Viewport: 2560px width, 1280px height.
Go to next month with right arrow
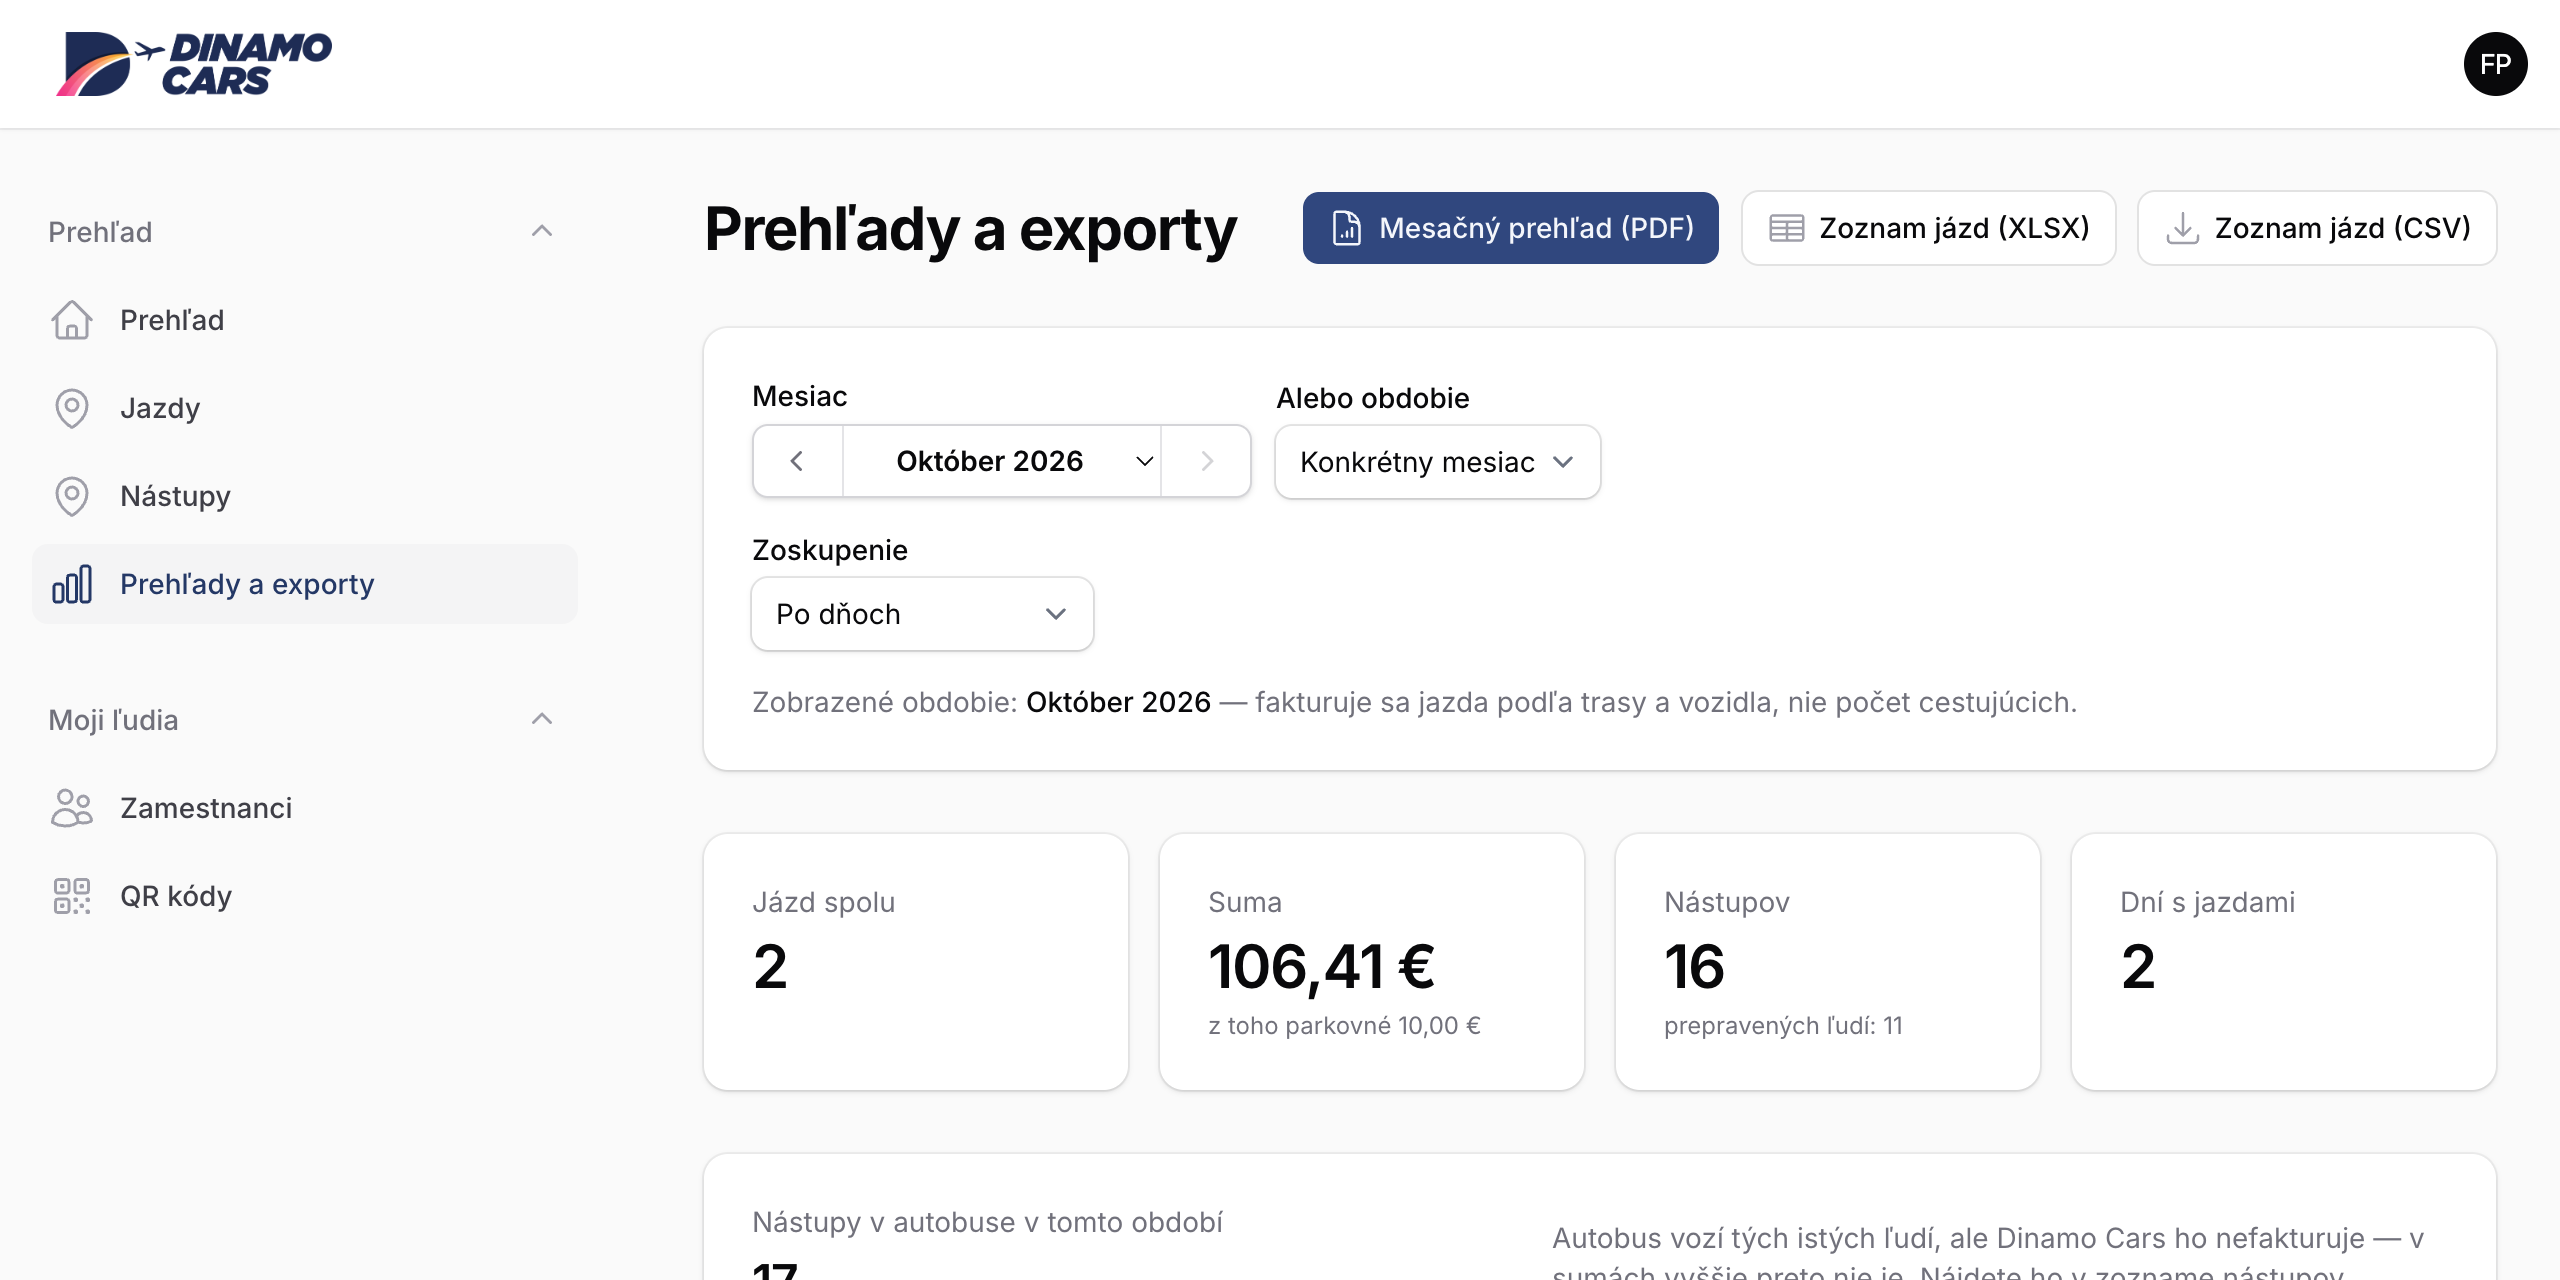click(x=1206, y=461)
